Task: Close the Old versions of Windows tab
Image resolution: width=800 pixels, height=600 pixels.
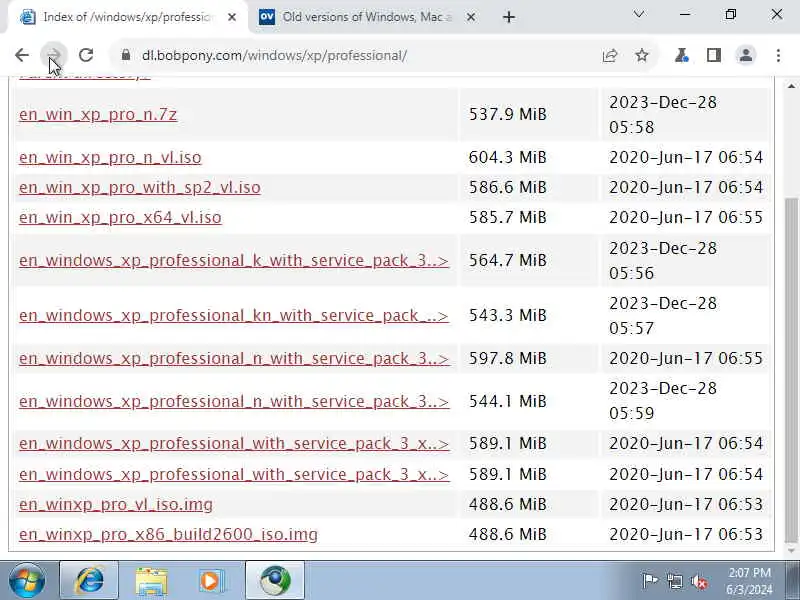Action: point(471,17)
